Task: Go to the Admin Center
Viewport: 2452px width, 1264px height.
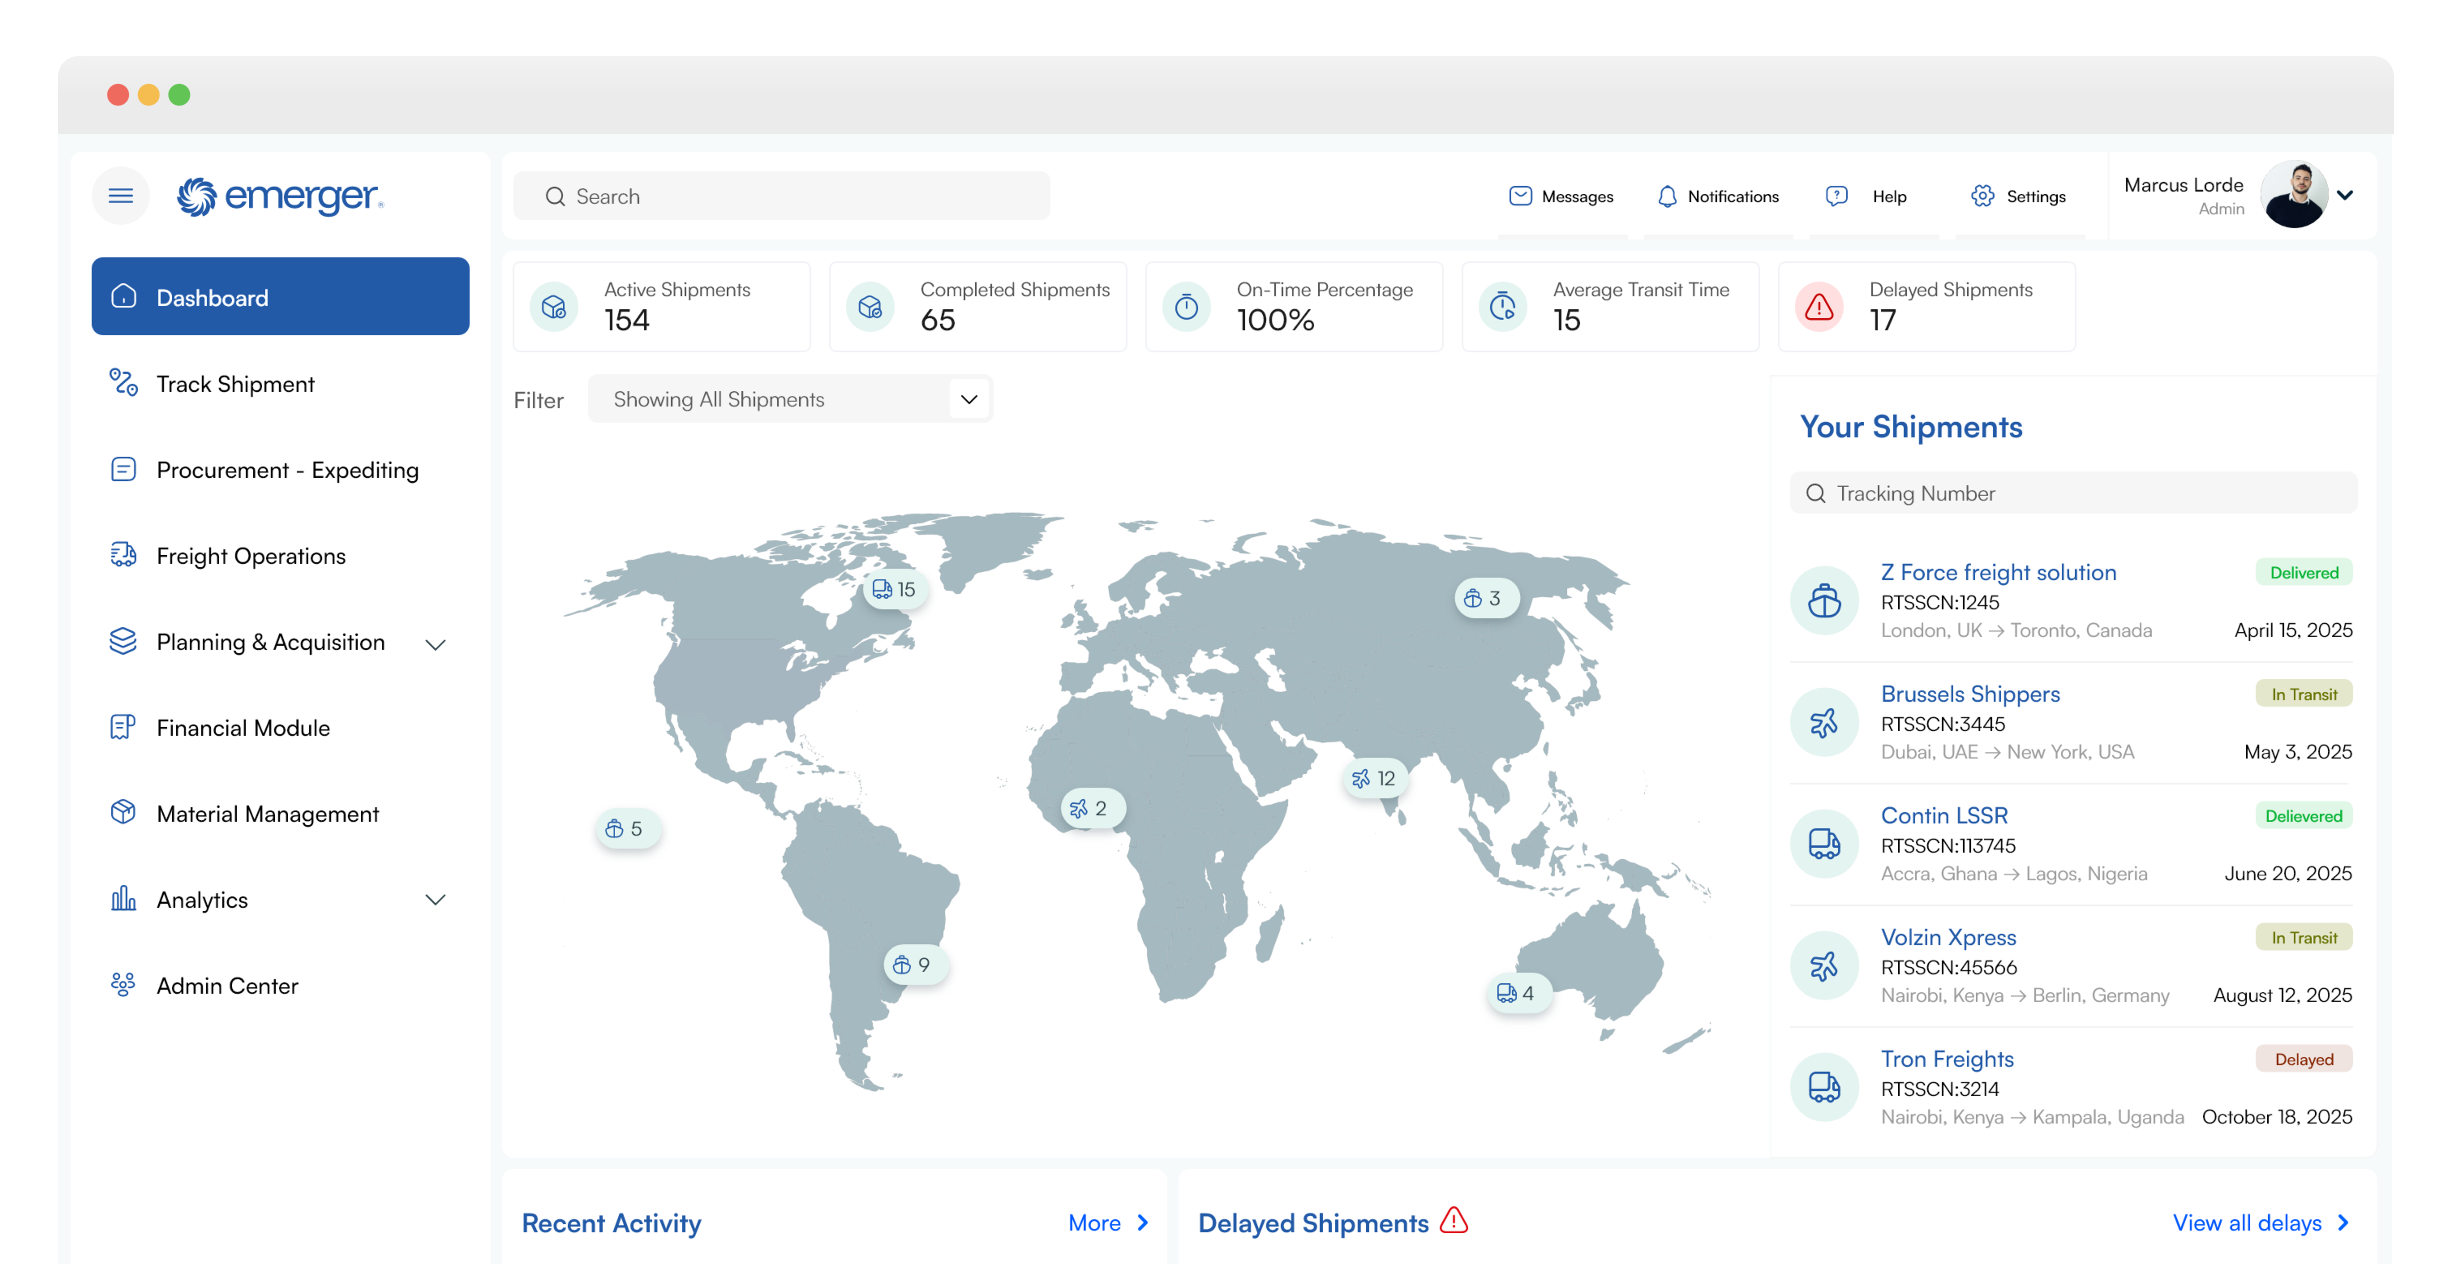Action: coord(226,985)
